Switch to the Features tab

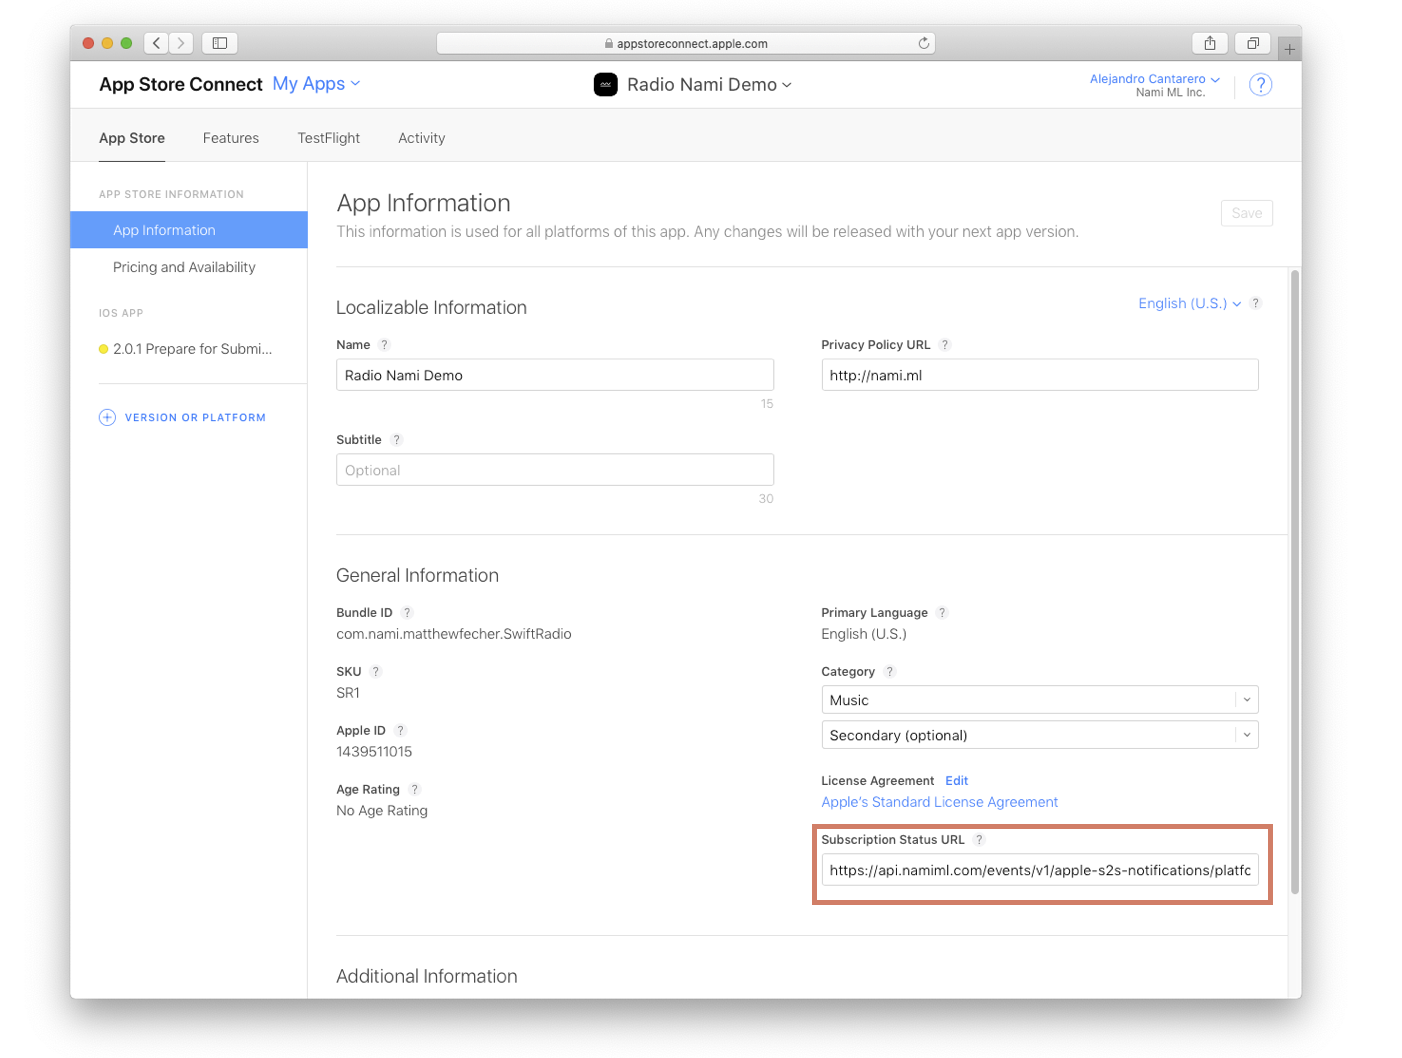(231, 138)
